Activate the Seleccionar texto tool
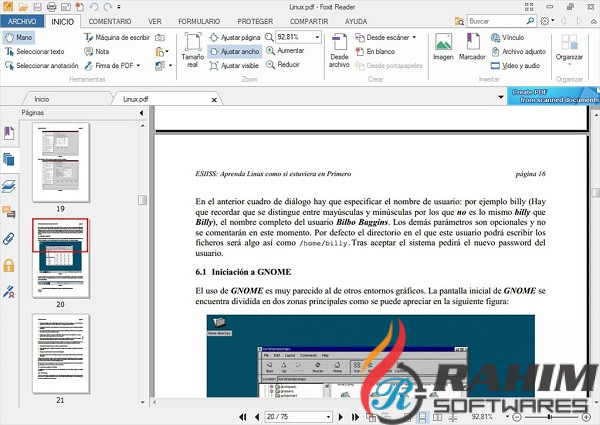Image resolution: width=600 pixels, height=425 pixels. click(34, 52)
